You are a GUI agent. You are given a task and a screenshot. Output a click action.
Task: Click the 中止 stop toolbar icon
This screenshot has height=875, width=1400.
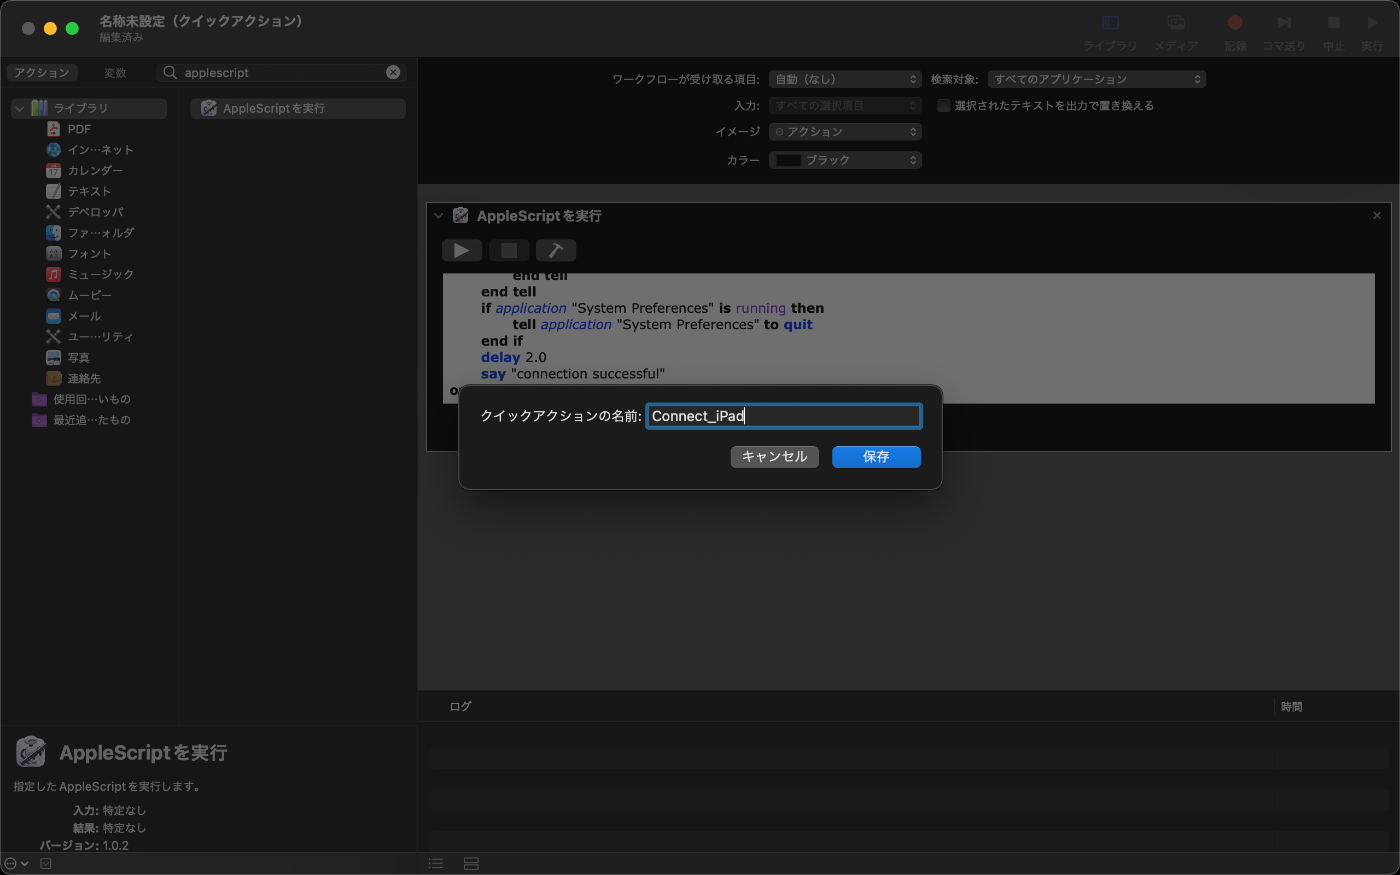coord(1333,23)
